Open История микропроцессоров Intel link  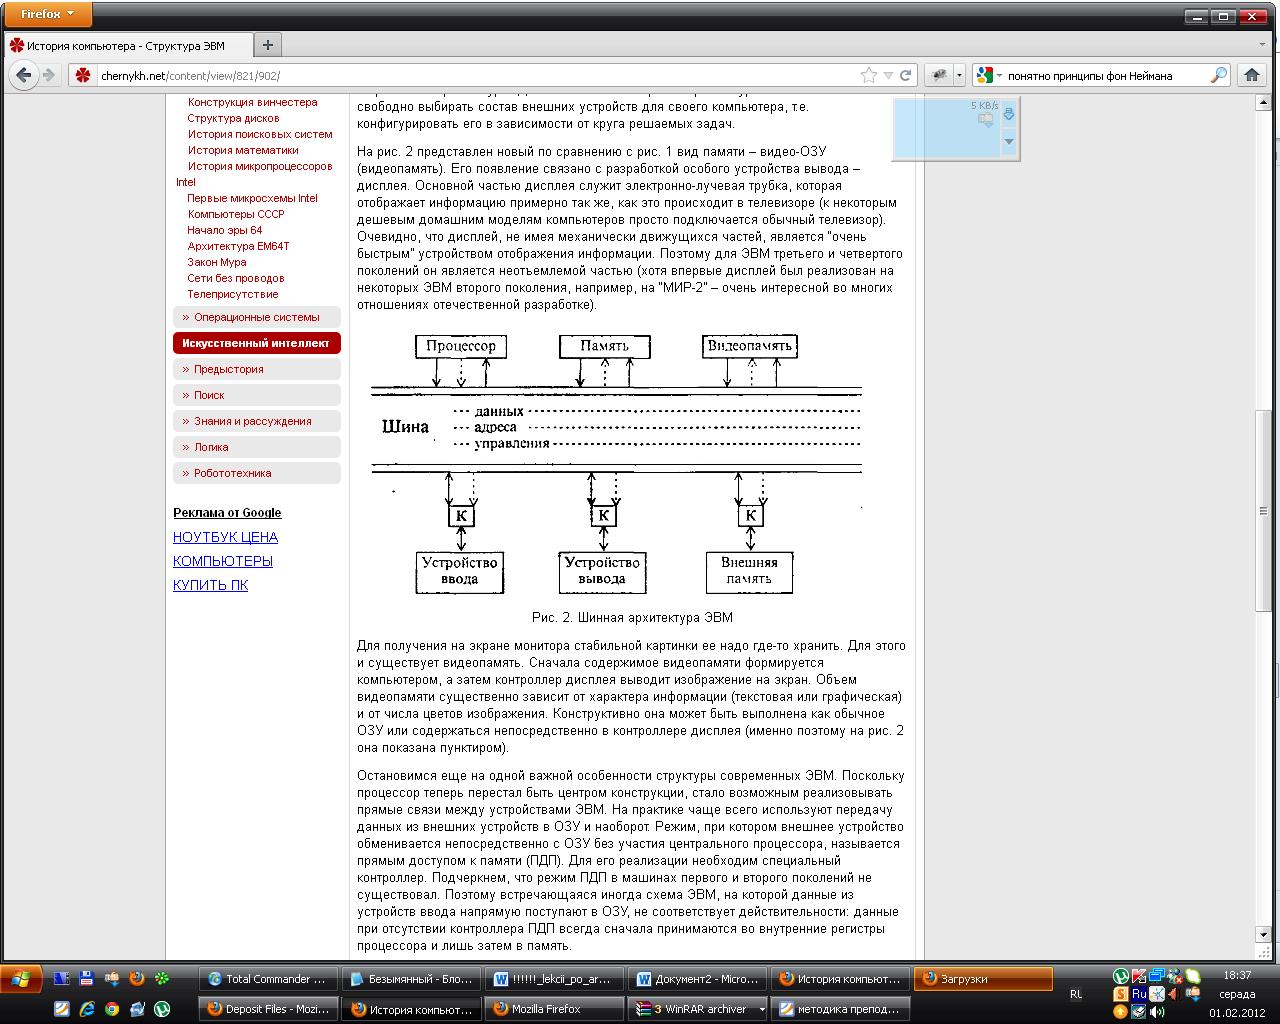[x=255, y=174]
